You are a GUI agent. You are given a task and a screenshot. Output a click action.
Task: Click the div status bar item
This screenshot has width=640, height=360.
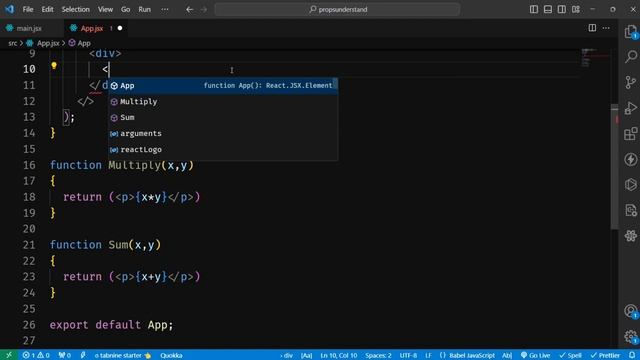point(287,355)
